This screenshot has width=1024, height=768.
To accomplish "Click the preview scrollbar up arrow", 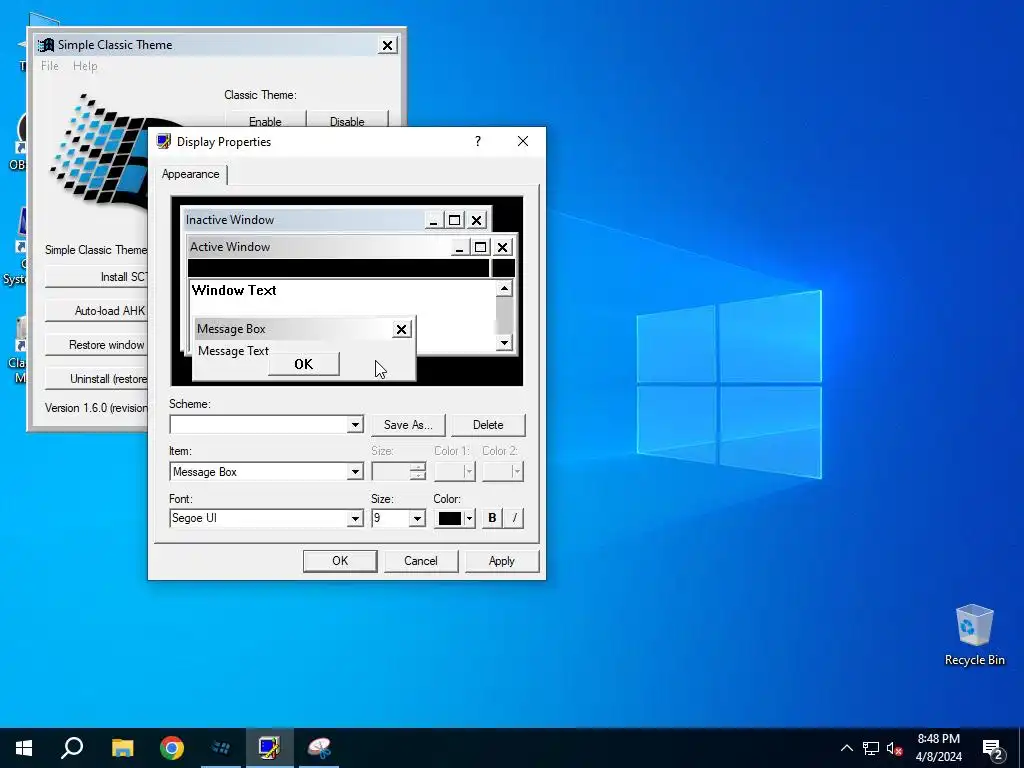I will point(504,289).
